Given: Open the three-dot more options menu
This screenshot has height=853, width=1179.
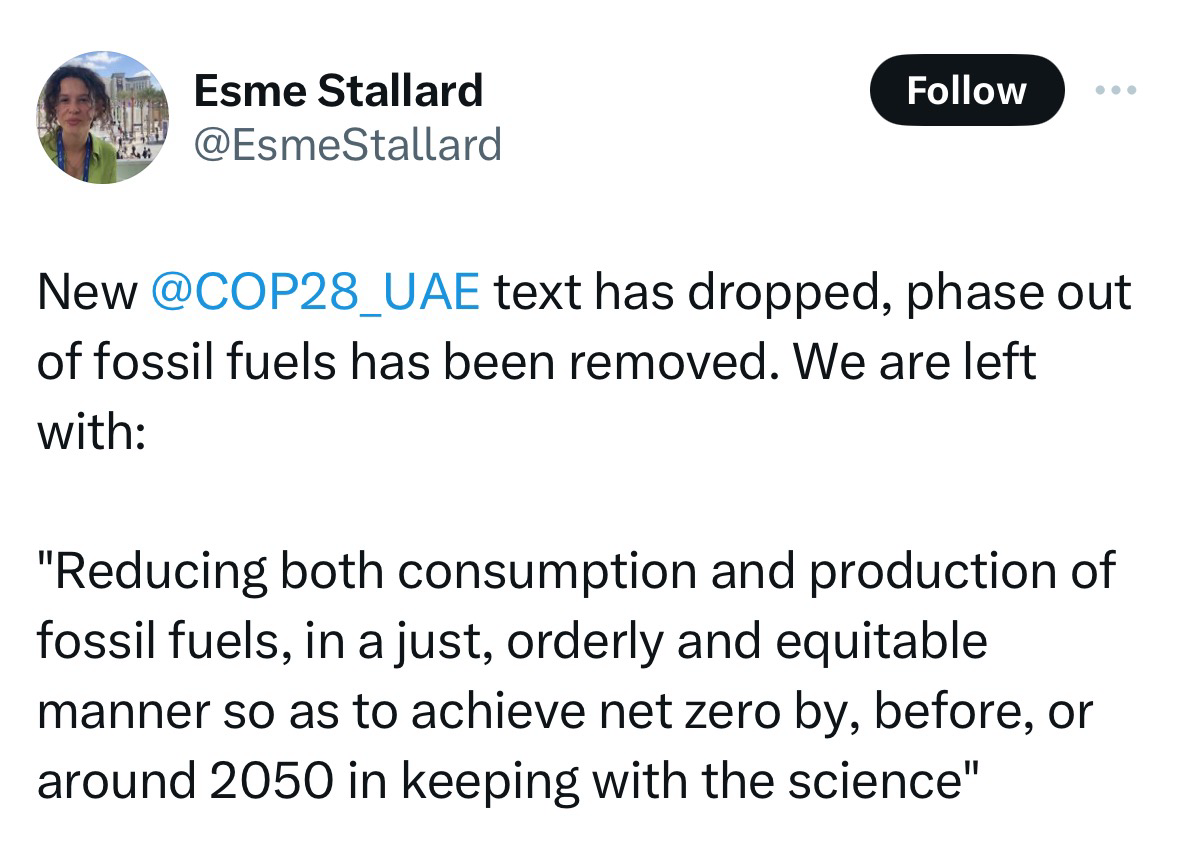Looking at the screenshot, I should pyautogui.click(x=1116, y=91).
